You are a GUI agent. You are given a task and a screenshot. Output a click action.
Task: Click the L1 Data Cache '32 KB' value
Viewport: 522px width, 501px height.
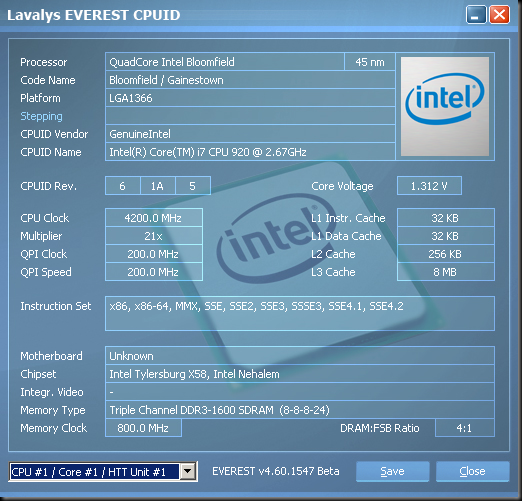(446, 236)
